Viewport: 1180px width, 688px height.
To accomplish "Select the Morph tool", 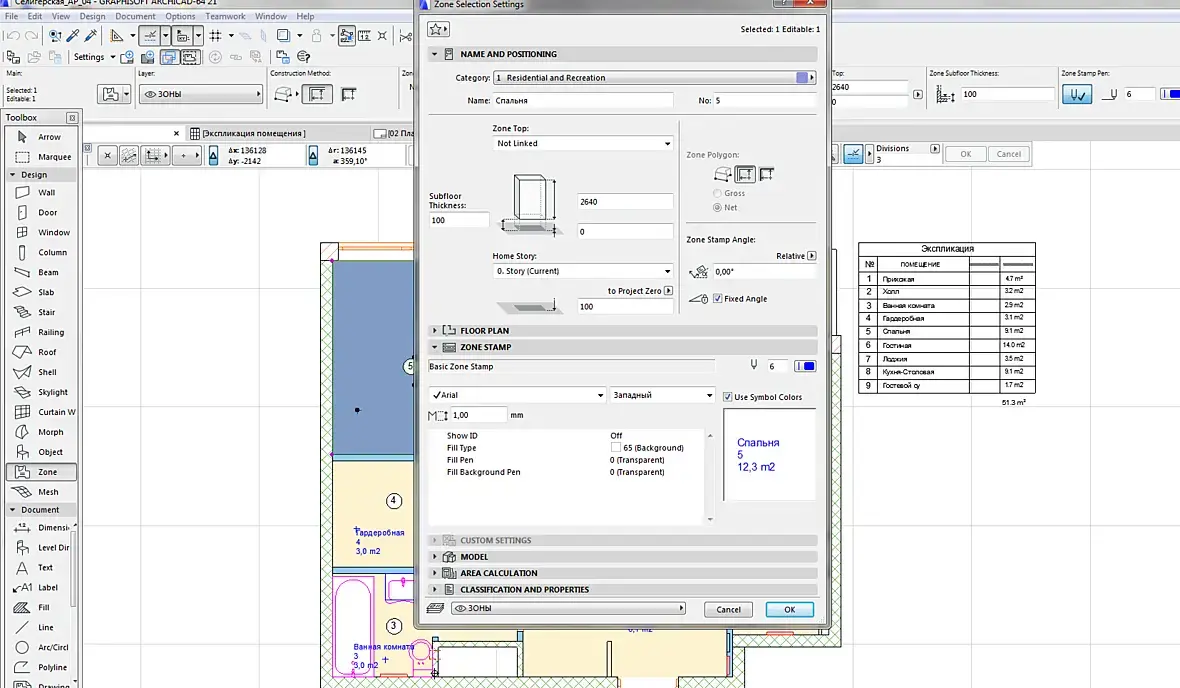I will click(41, 432).
